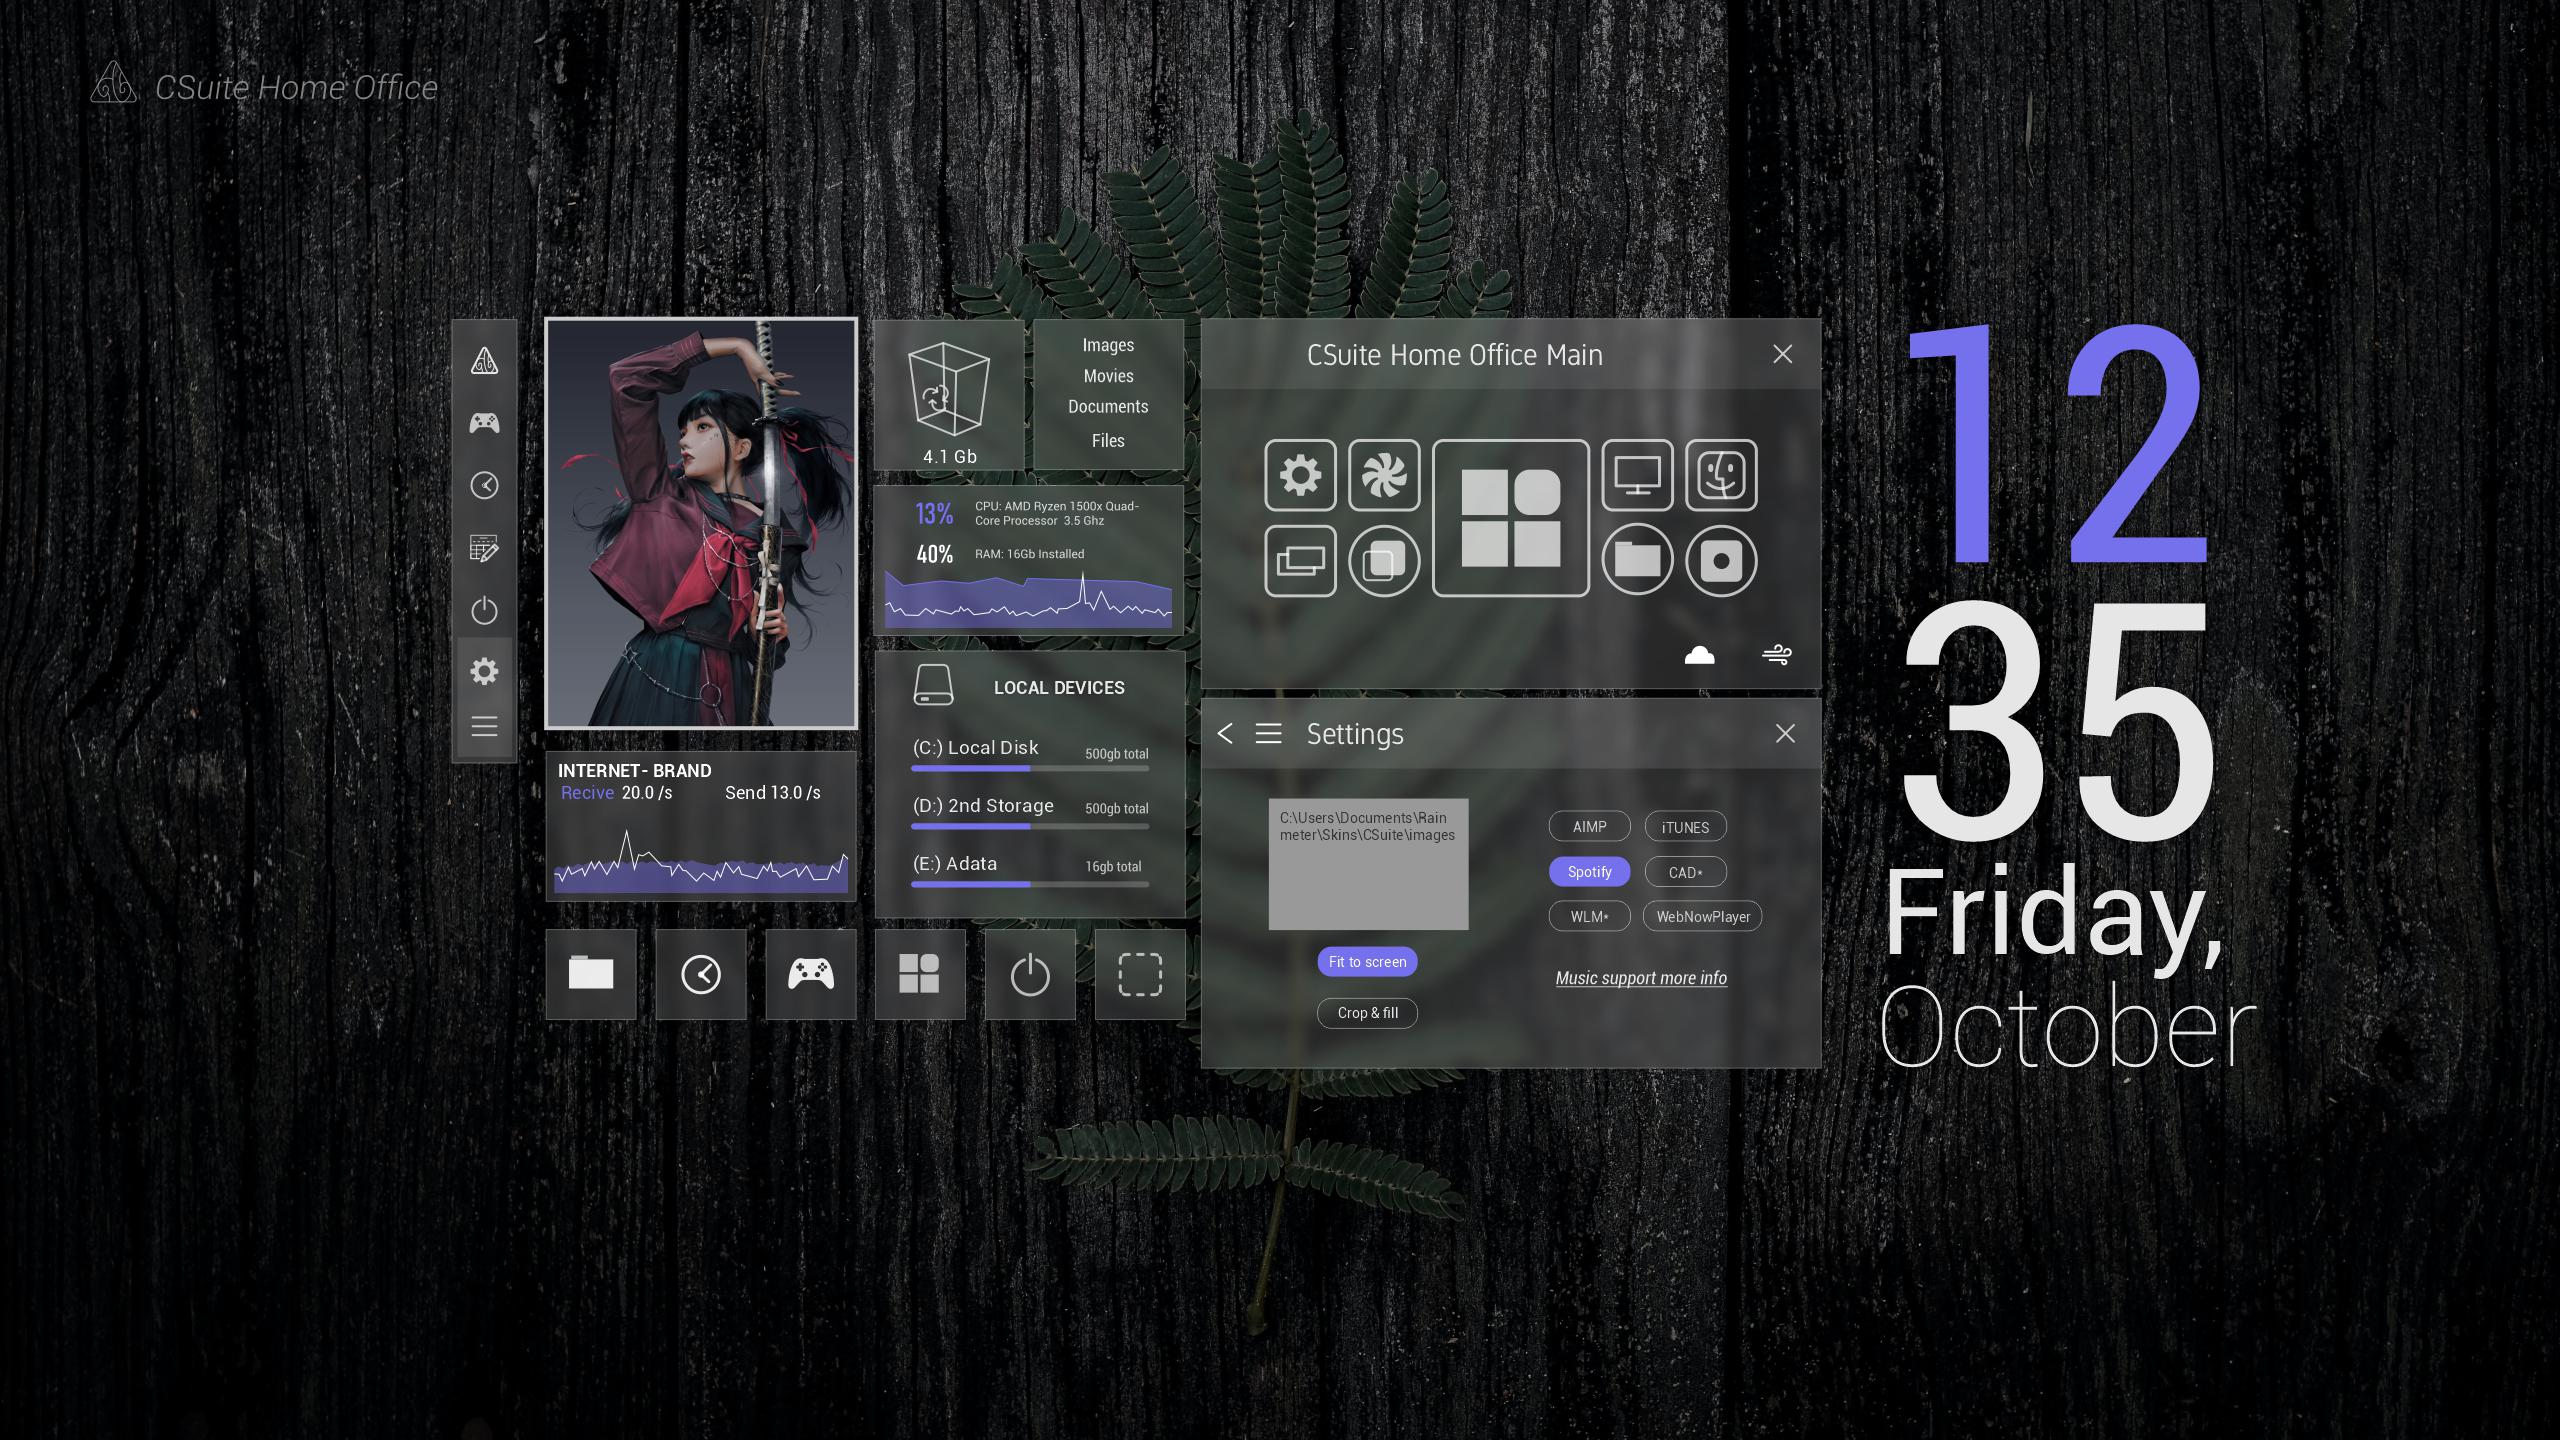2560x1440 pixels.
Task: Open the notes icon in the sidebar
Action: (x=484, y=548)
